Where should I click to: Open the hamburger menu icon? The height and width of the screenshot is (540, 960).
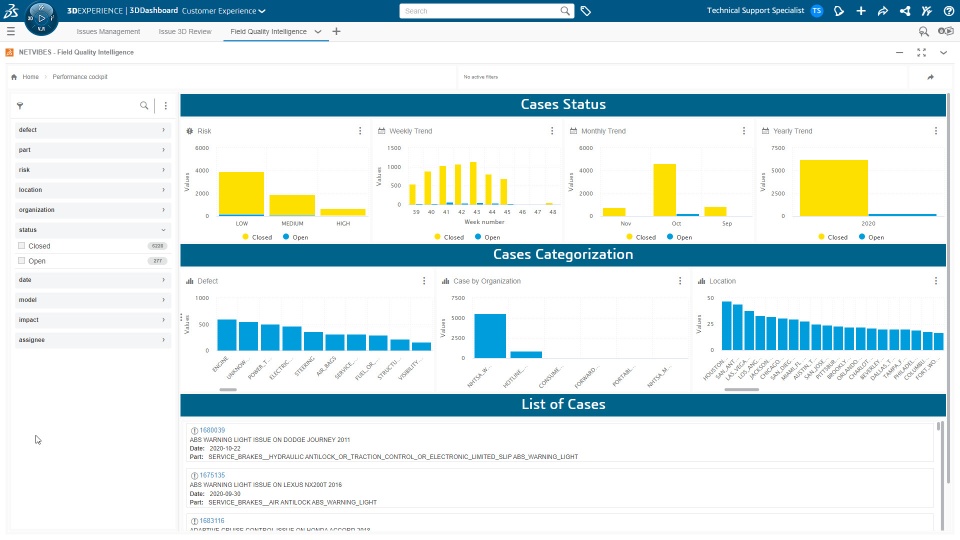point(10,31)
